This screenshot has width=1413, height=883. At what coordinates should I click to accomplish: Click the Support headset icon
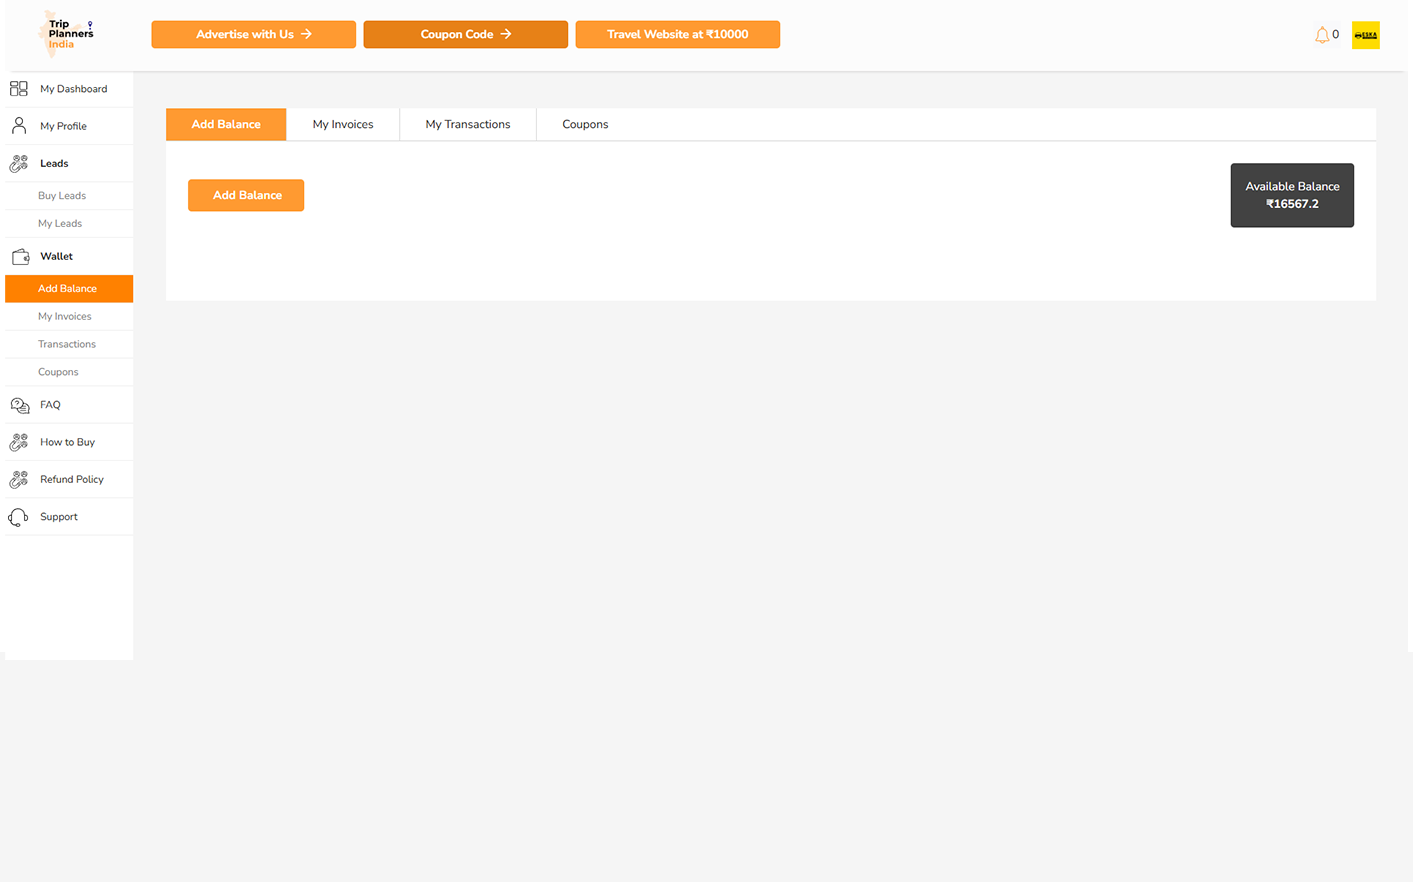pos(19,517)
